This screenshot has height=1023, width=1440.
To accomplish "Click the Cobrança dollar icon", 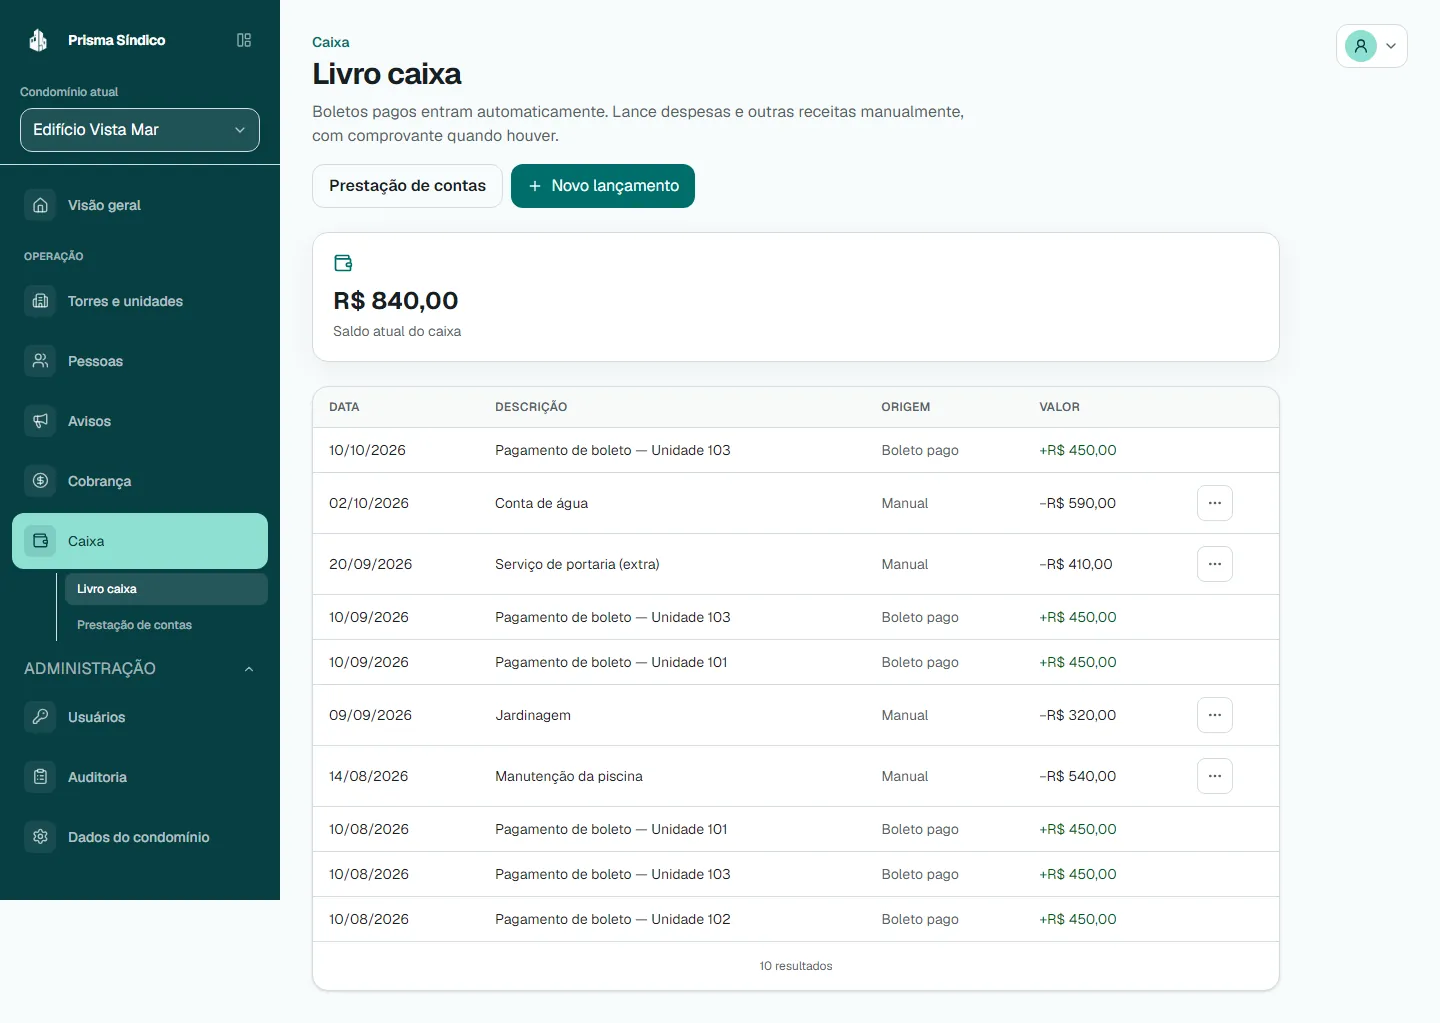I will click(40, 481).
